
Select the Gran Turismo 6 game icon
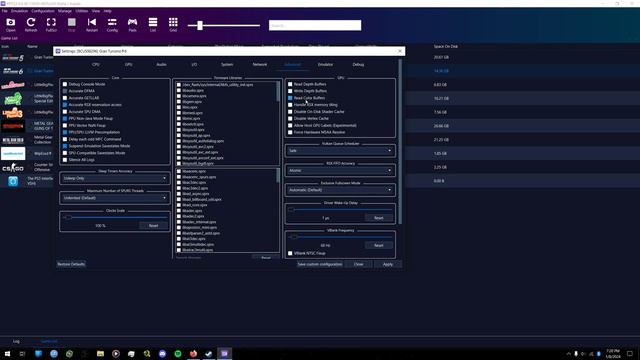13,71
